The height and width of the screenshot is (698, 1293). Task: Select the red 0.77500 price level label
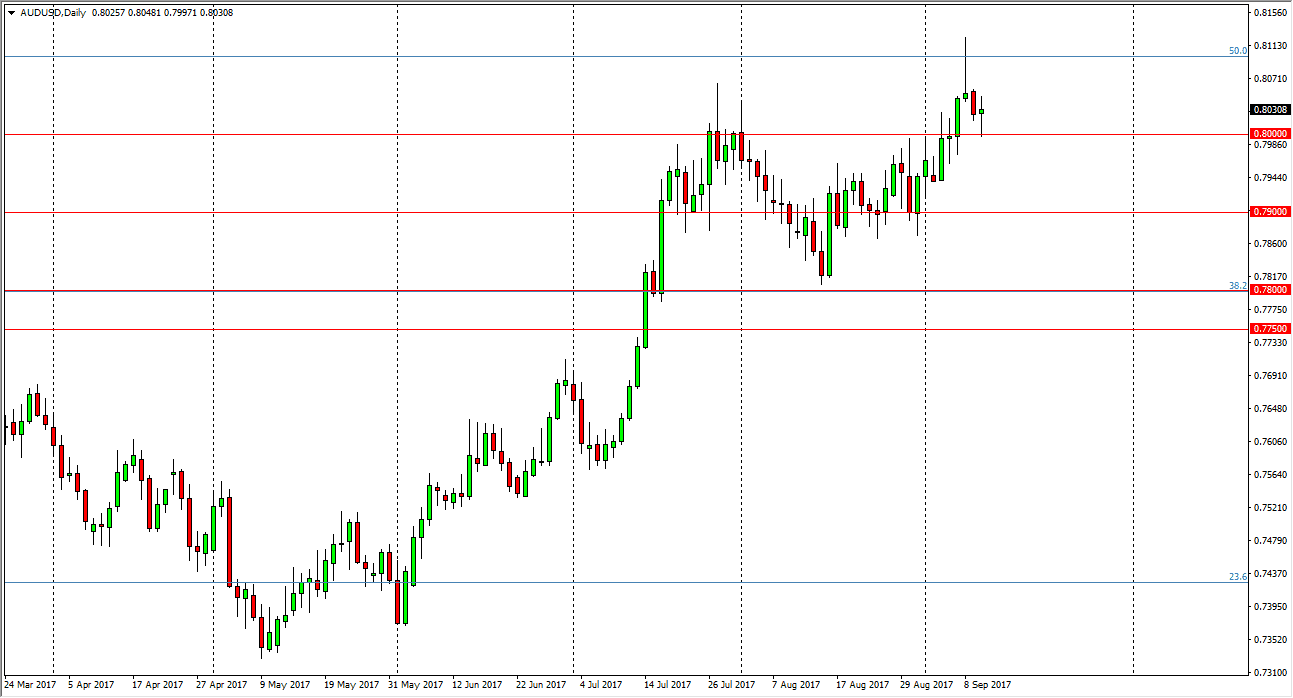pos(1270,329)
